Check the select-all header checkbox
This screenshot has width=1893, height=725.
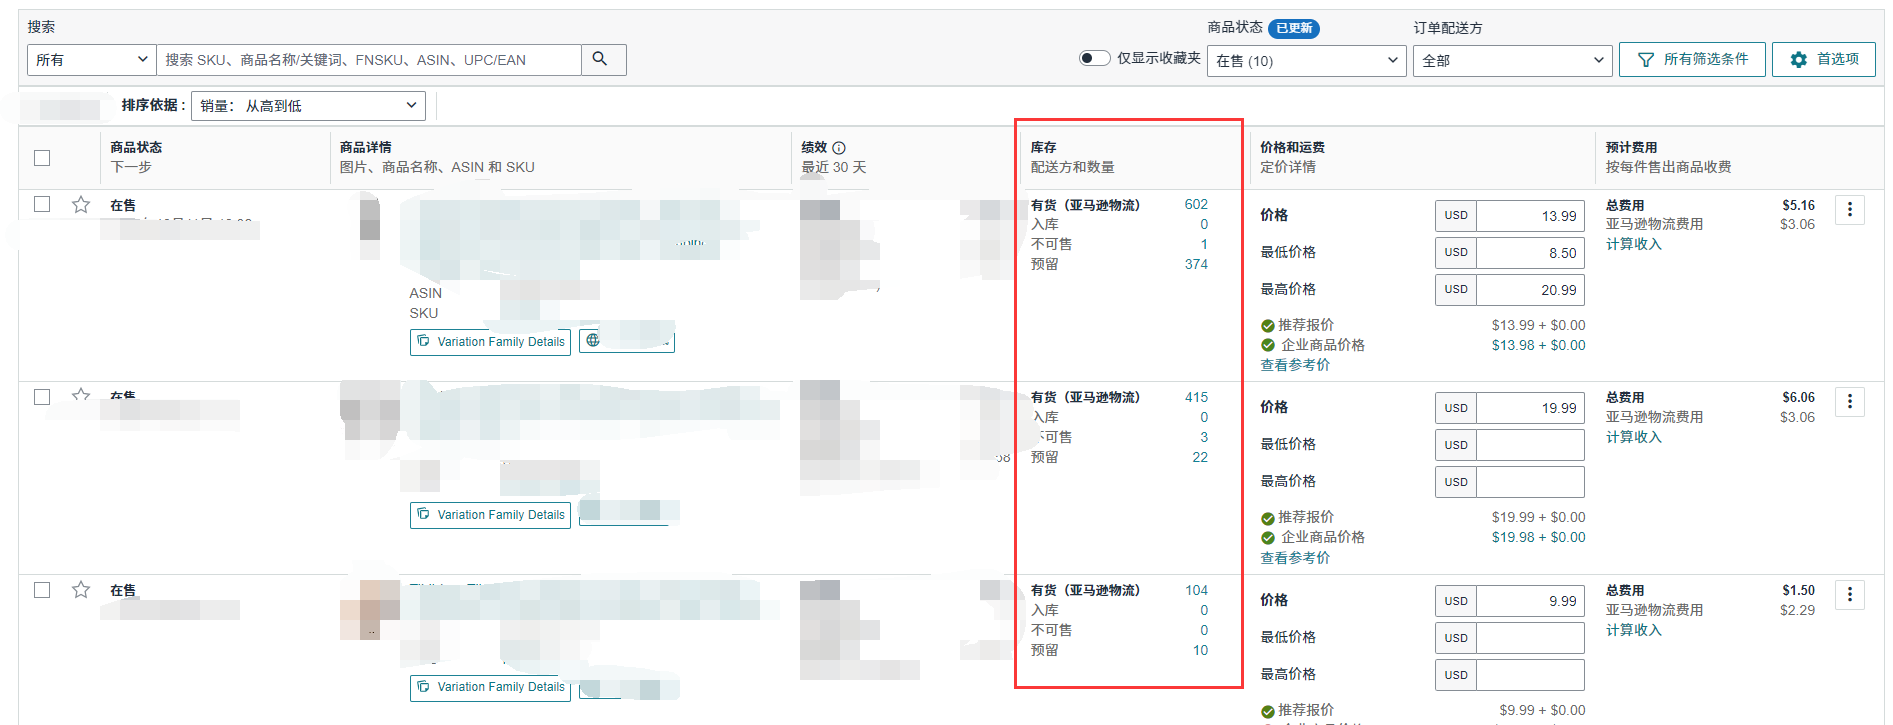[42, 158]
